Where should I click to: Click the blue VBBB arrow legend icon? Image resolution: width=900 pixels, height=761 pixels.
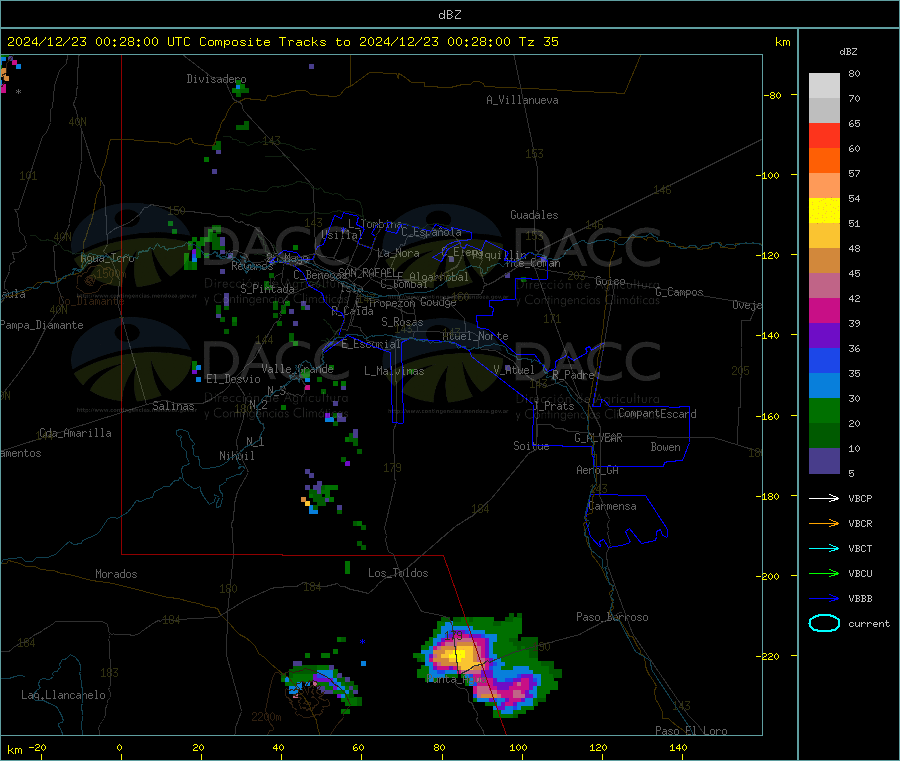(x=824, y=598)
